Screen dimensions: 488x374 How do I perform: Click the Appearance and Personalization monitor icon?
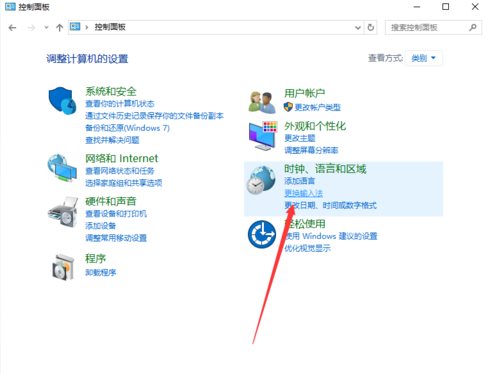coord(263,136)
